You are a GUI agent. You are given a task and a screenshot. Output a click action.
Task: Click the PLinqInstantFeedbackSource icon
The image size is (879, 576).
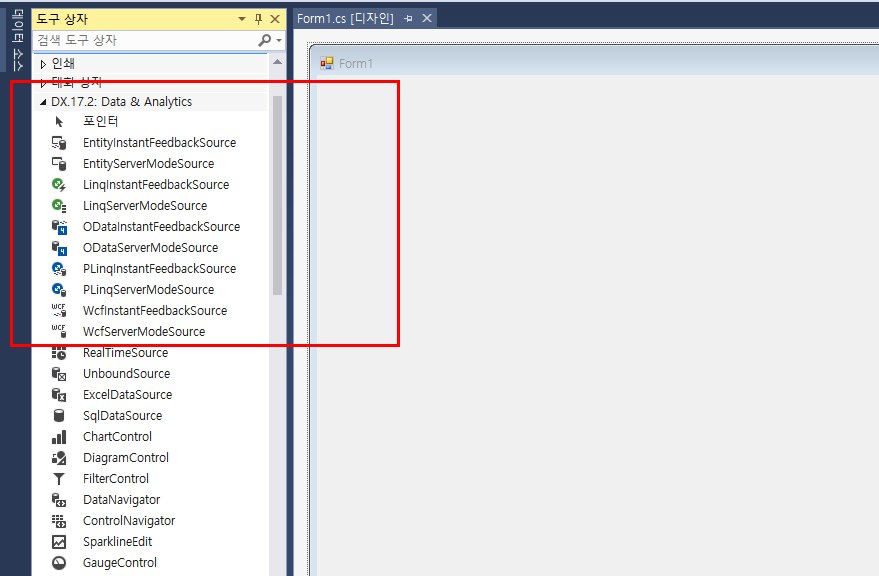59,269
